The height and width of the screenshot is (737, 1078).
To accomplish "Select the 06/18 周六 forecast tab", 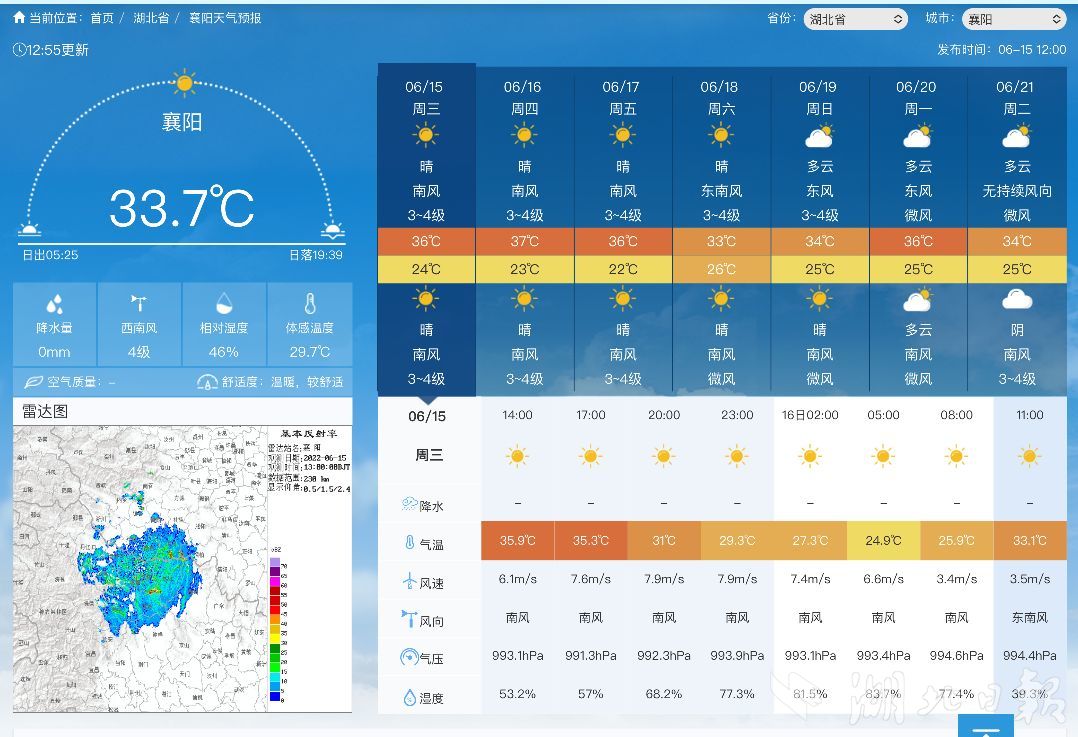I will click(721, 230).
